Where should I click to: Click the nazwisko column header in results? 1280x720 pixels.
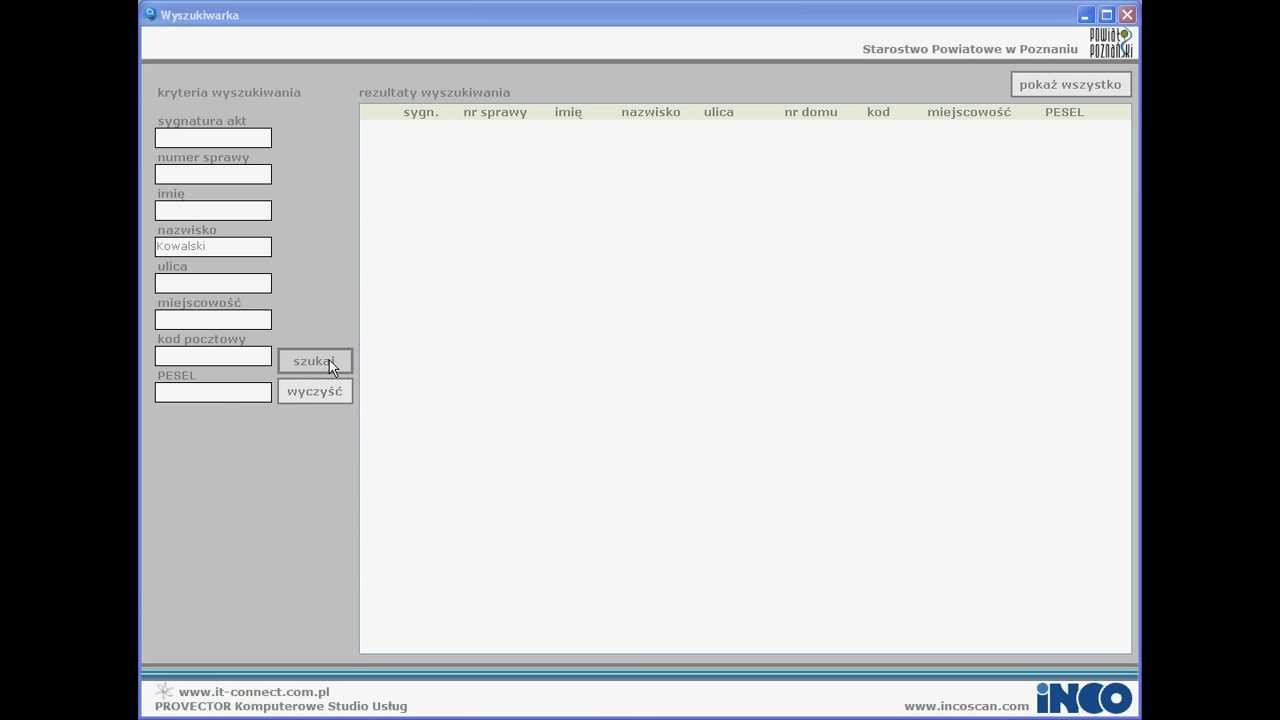point(651,112)
